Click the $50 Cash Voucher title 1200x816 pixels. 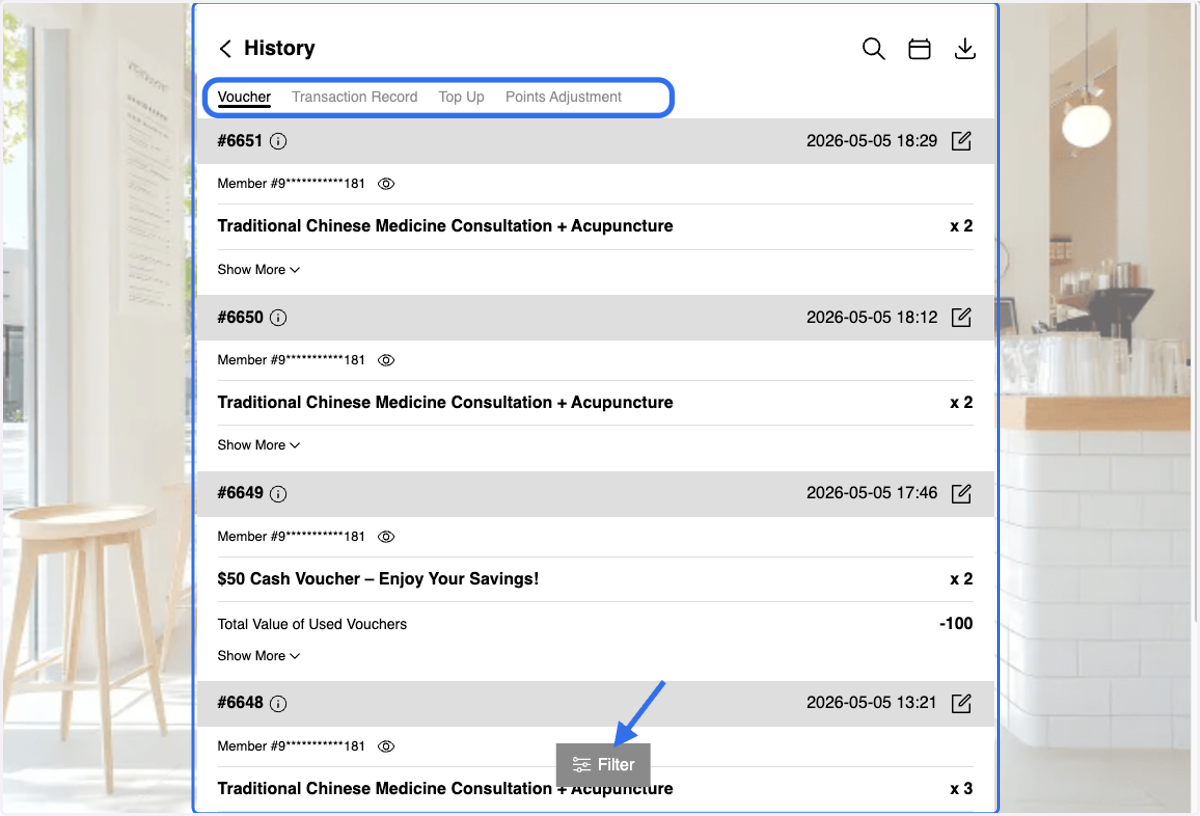pyautogui.click(x=378, y=579)
